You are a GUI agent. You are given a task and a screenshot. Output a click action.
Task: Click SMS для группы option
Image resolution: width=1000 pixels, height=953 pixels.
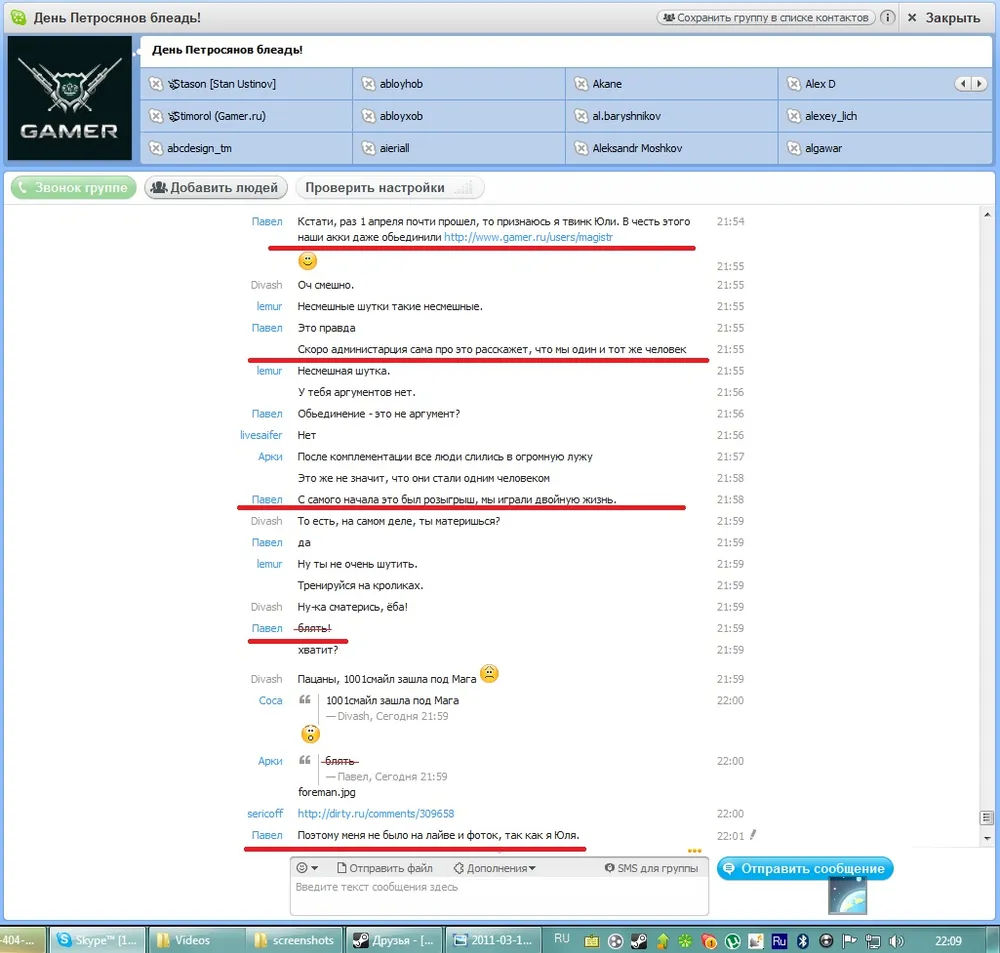(x=651, y=868)
